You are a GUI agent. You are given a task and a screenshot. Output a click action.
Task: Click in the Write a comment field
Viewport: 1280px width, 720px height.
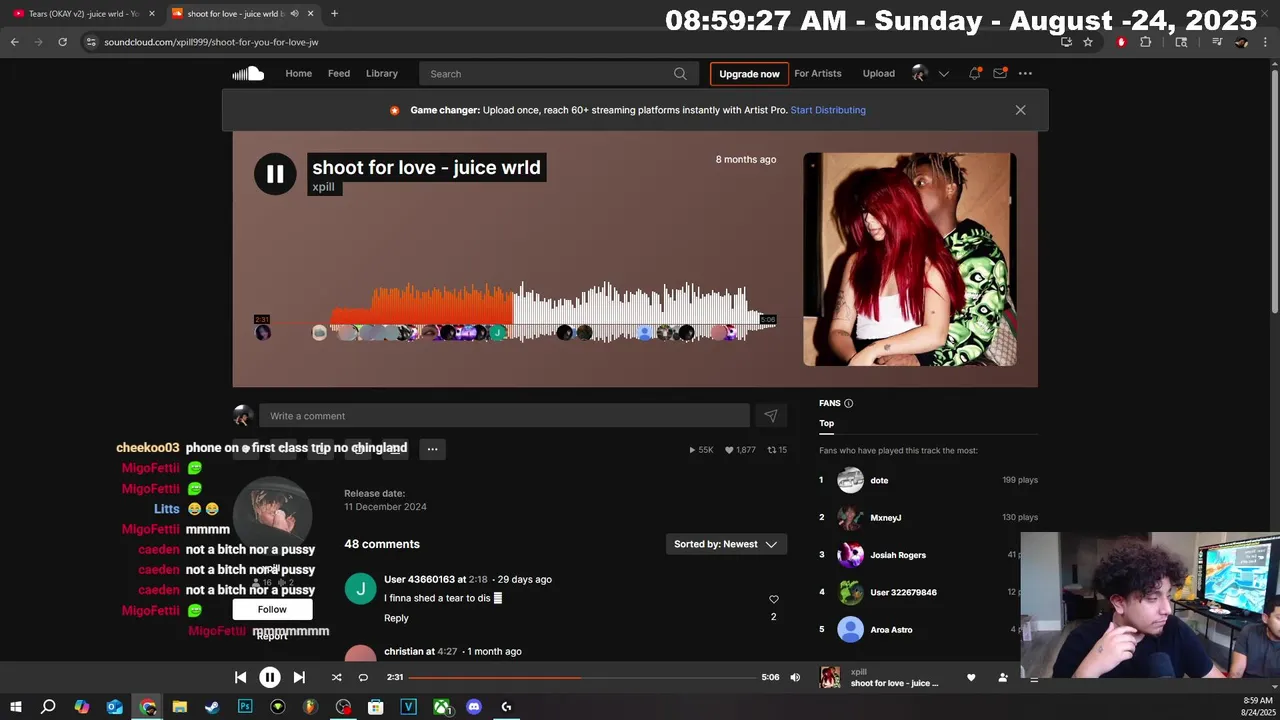pos(504,416)
